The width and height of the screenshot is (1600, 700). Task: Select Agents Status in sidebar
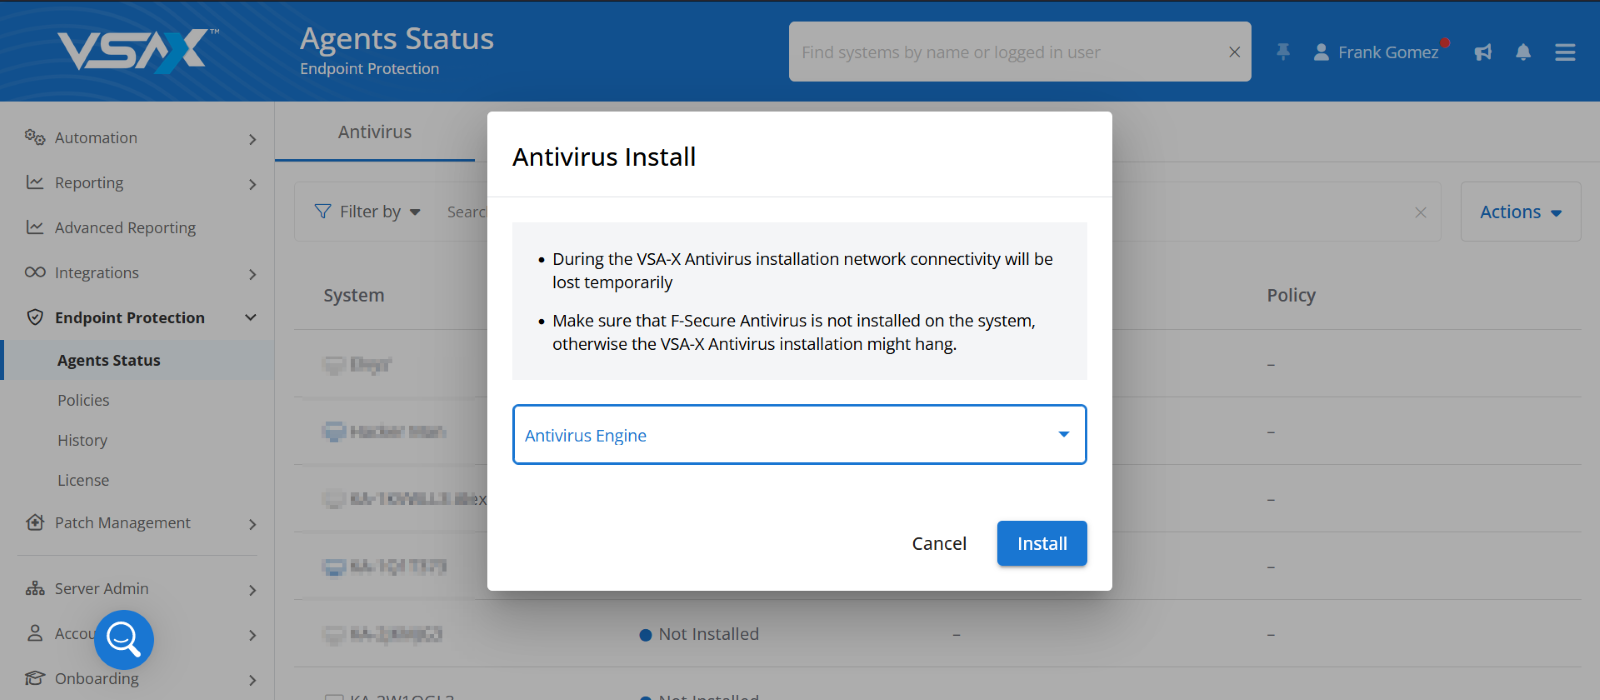click(x=109, y=360)
